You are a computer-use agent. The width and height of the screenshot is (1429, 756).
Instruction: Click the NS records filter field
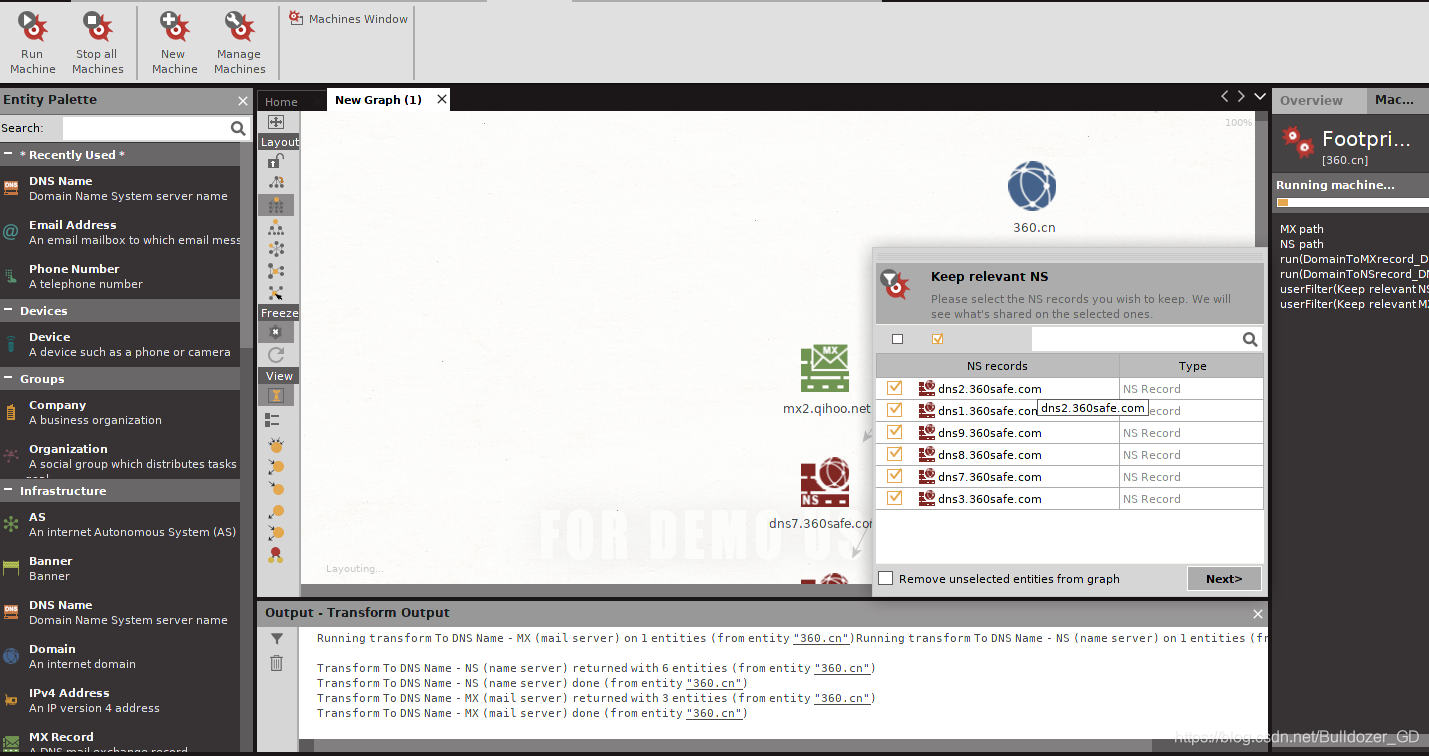[1136, 339]
